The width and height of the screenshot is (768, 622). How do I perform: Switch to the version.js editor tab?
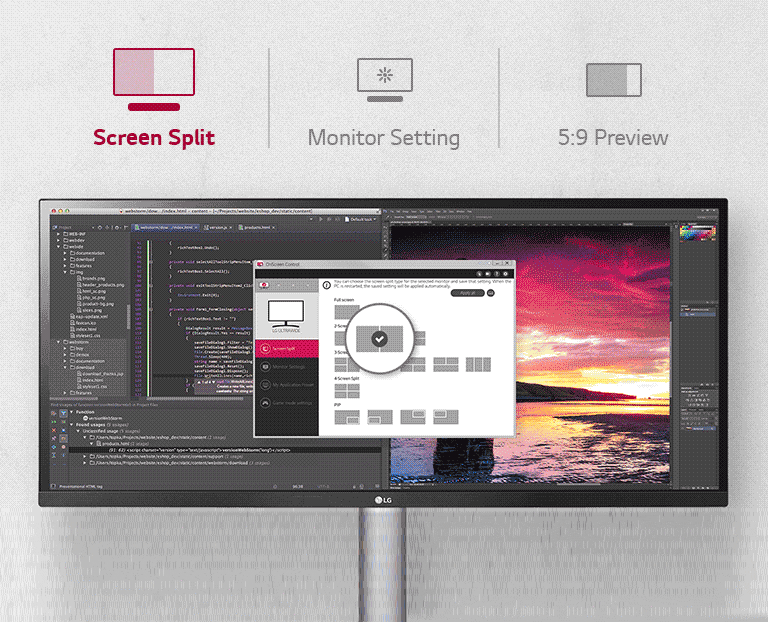click(216, 227)
